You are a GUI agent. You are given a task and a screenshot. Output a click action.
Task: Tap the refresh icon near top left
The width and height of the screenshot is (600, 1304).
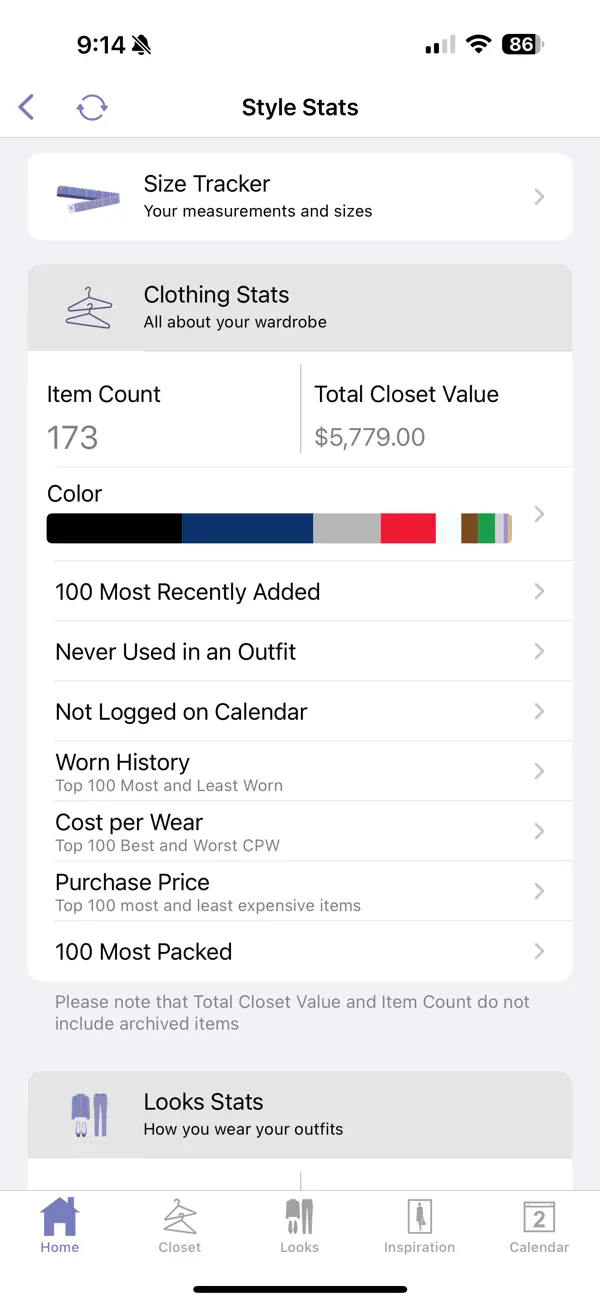92,107
